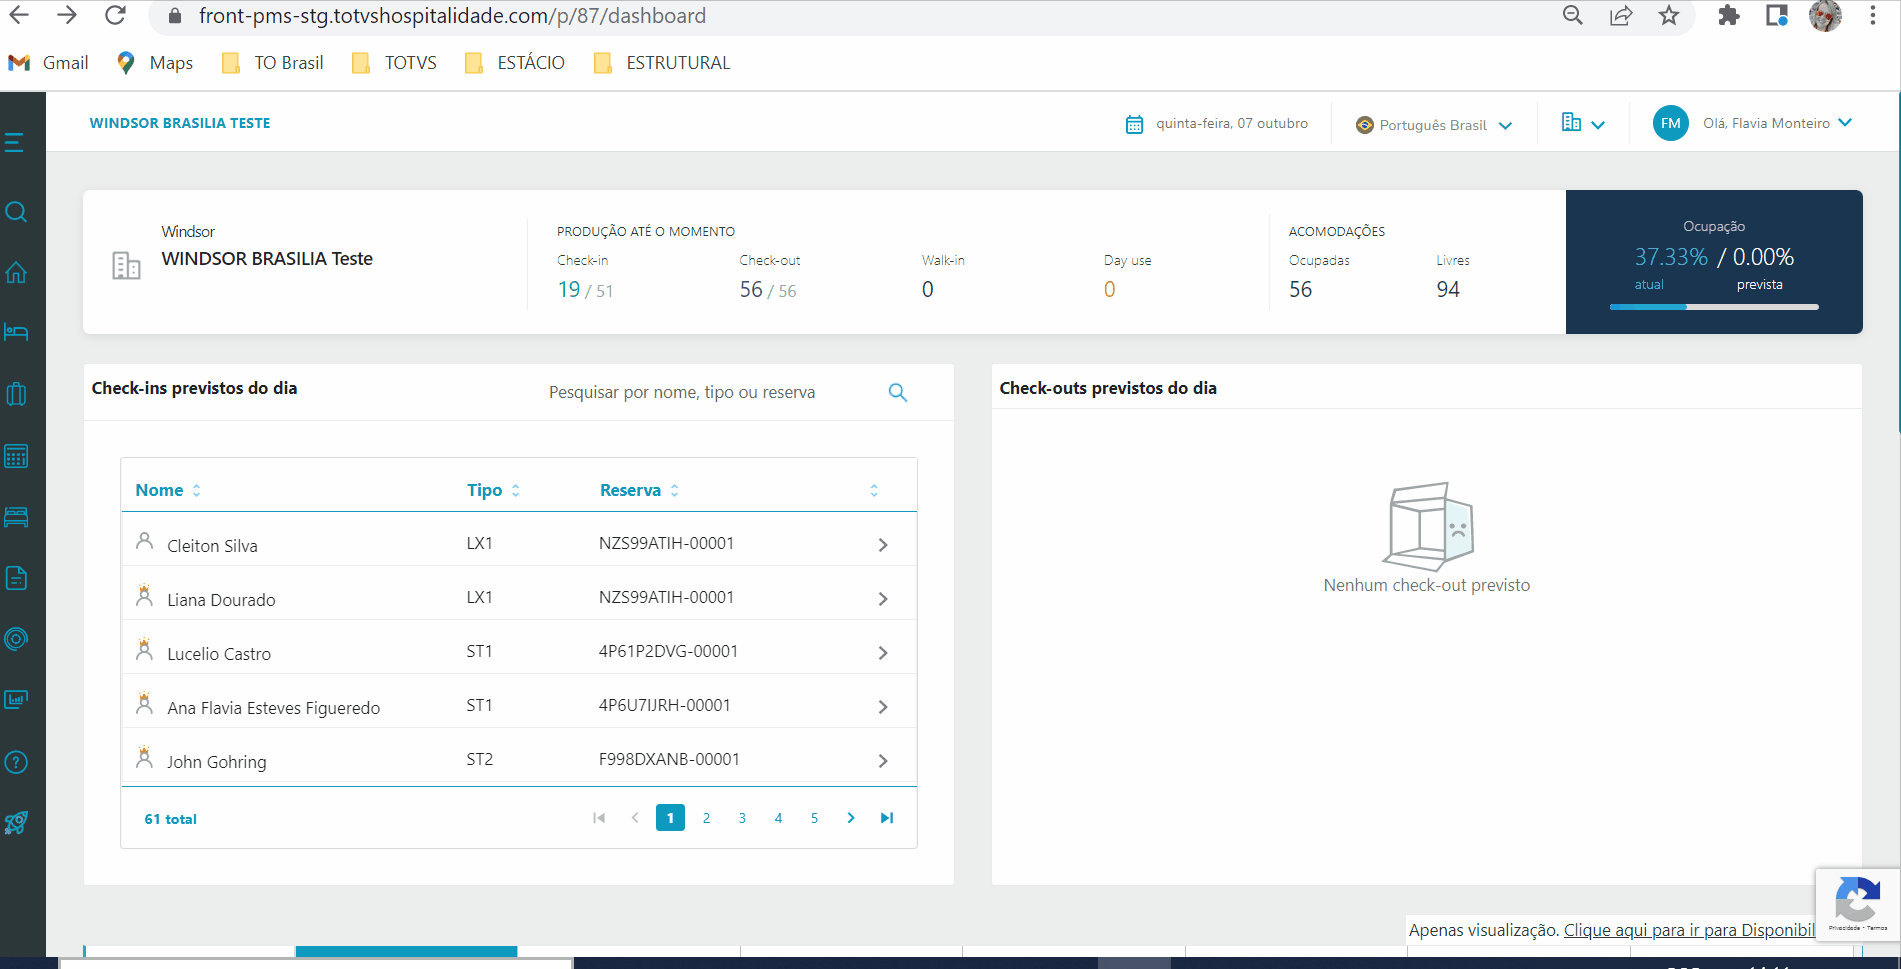Open the ESTÁCIO bookmark folder
This screenshot has width=1901, height=969.
[x=515, y=63]
